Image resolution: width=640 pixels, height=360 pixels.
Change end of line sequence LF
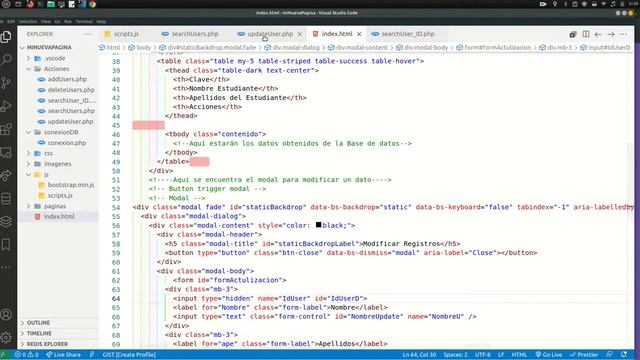pos(501,355)
